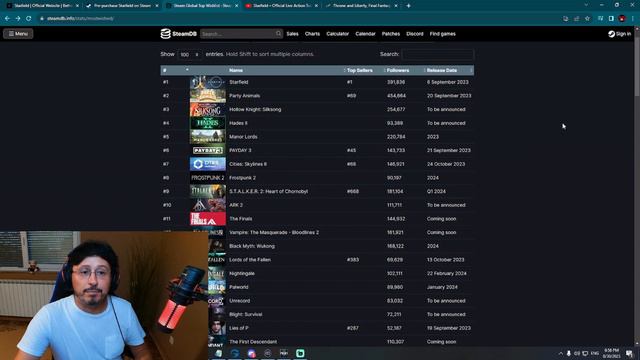Image resolution: width=640 pixels, height=360 pixels.
Task: Click the search magnifier icon in SteamDB header
Action: pos(278,33)
